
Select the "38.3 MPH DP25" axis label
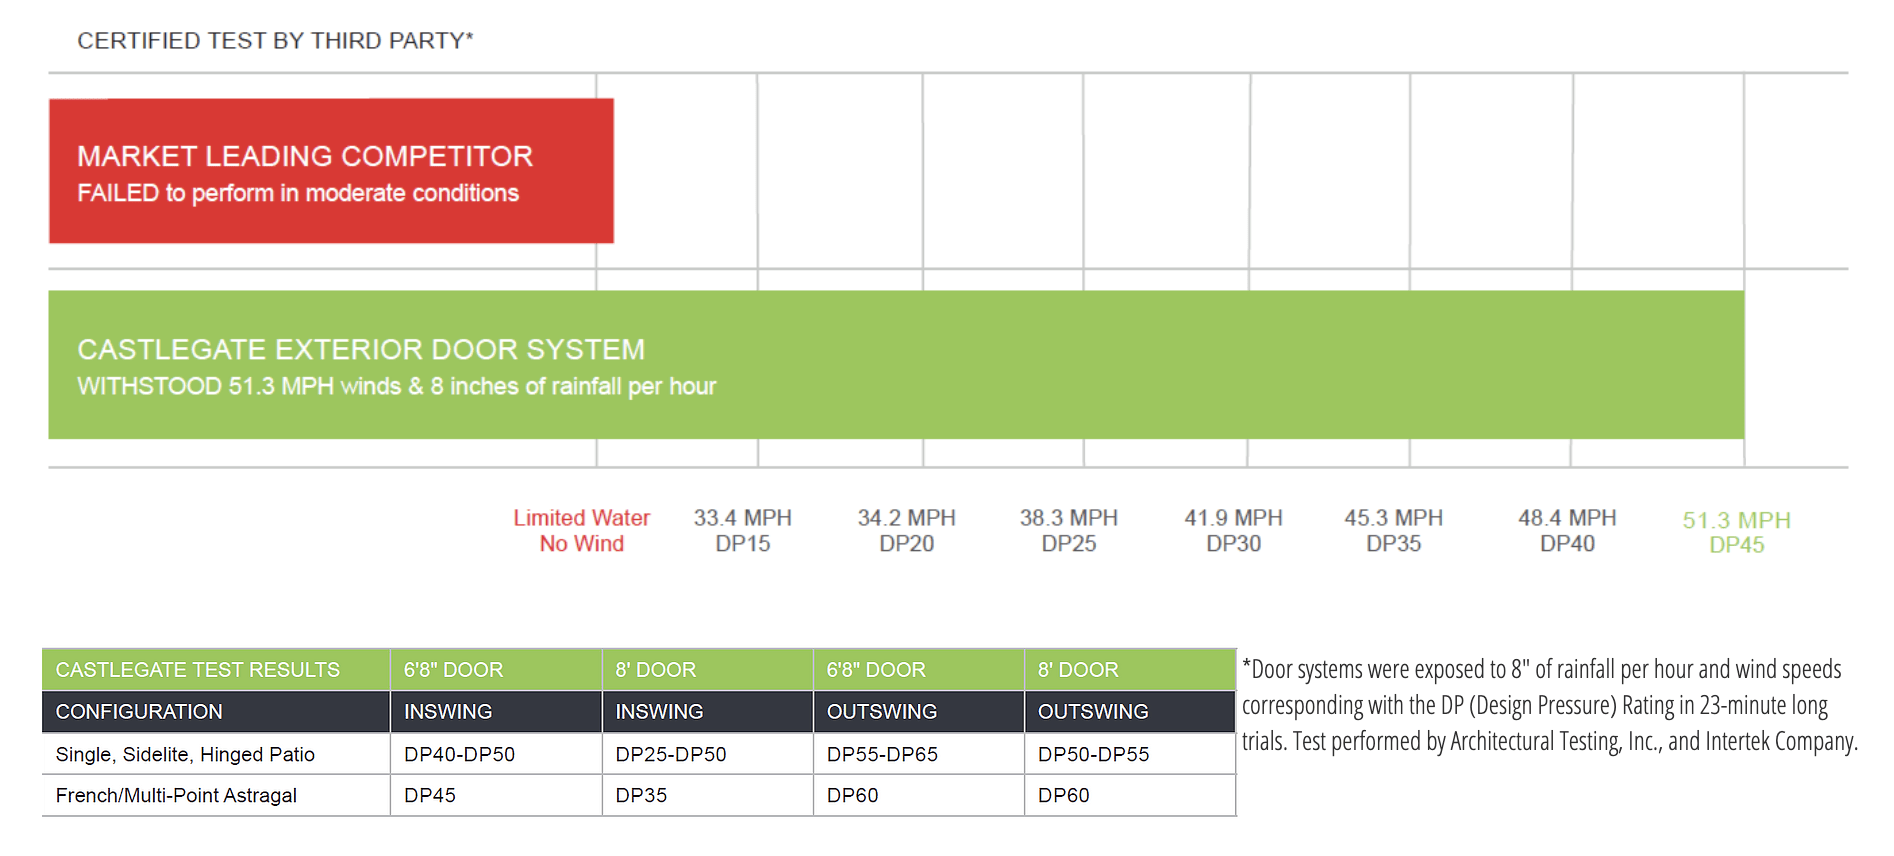point(1069,531)
